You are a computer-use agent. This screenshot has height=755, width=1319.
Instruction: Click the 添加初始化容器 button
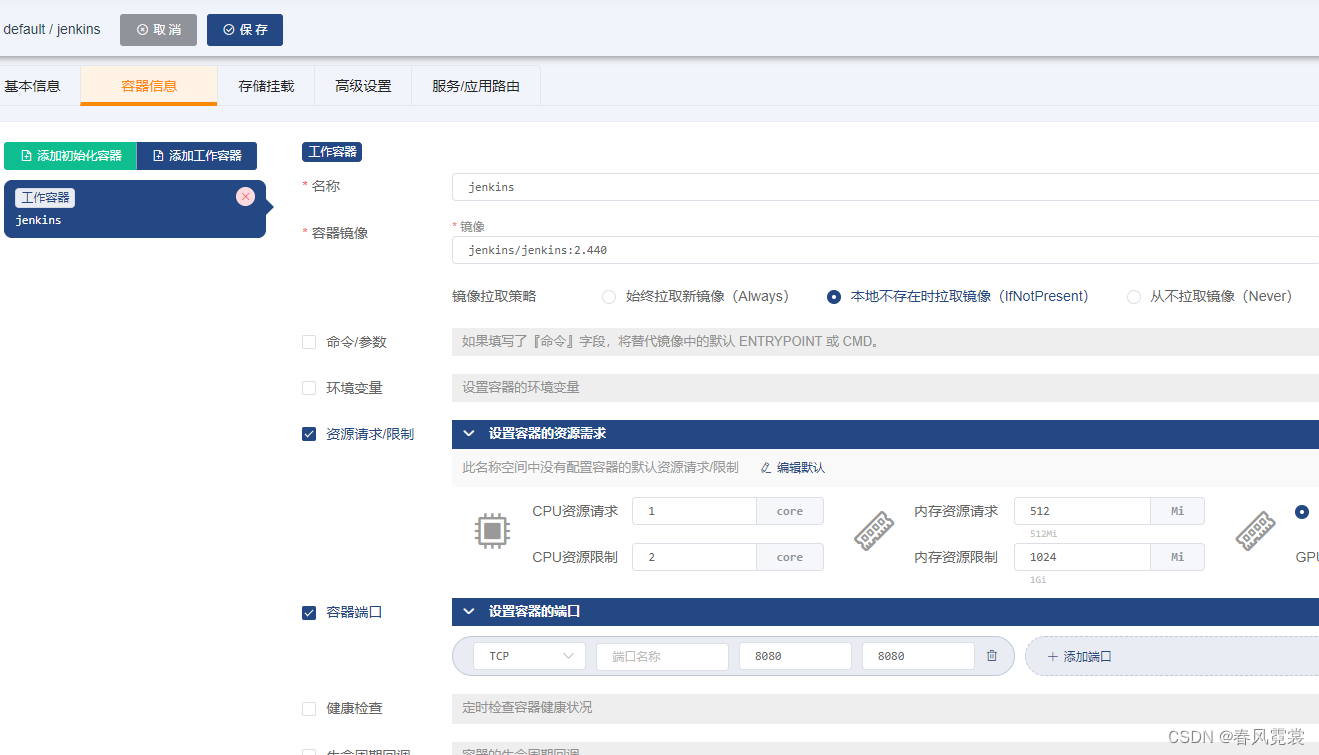tap(69, 156)
